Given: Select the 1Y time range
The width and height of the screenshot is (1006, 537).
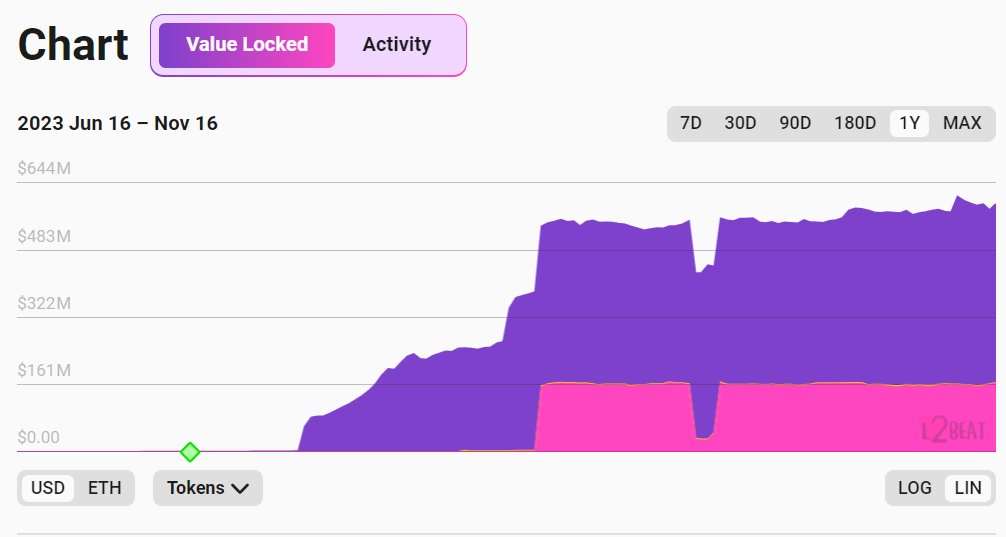Looking at the screenshot, I should [x=909, y=123].
